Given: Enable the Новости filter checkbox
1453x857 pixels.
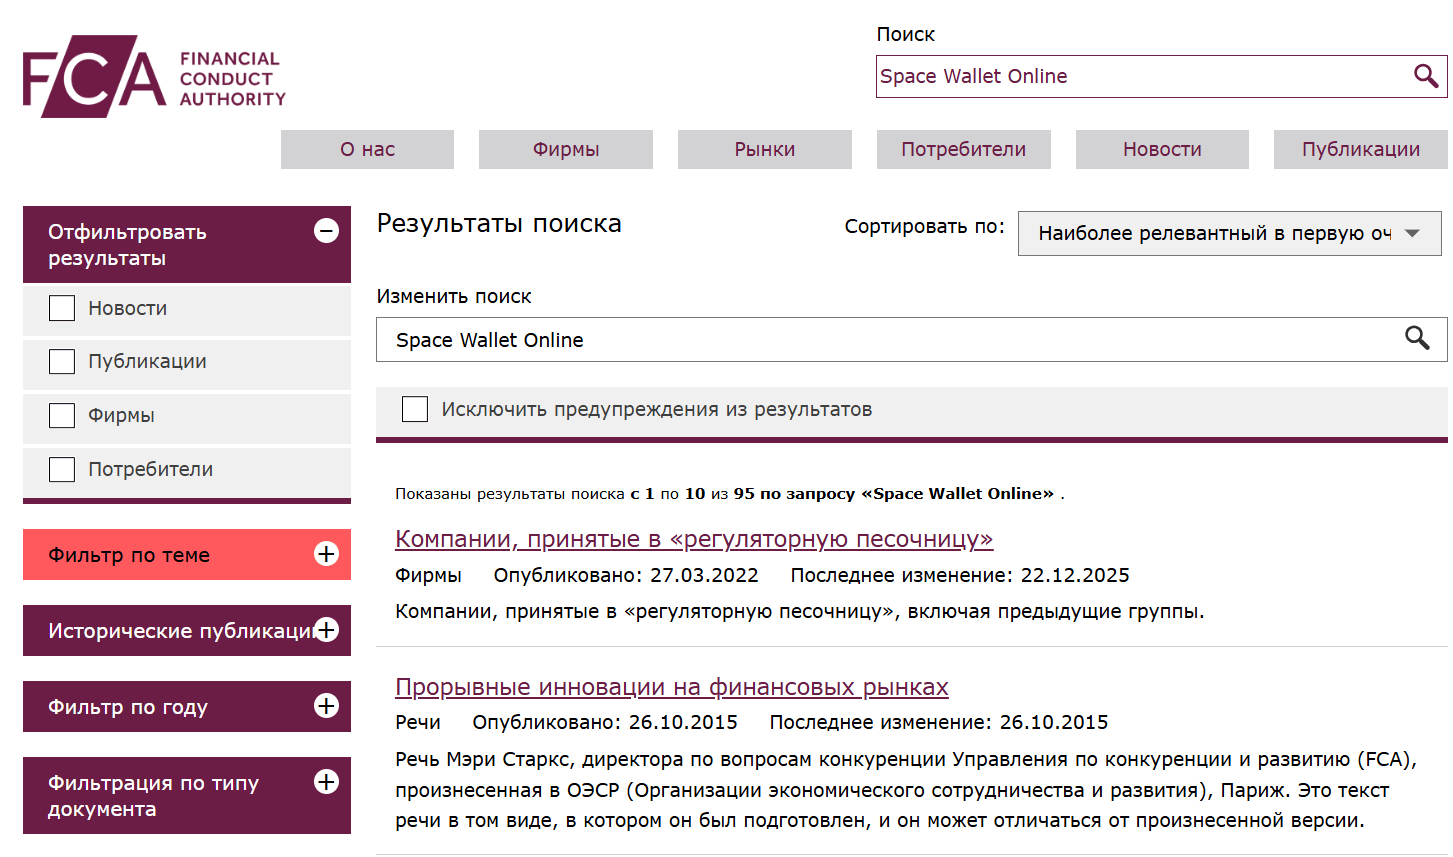Looking at the screenshot, I should tap(61, 308).
